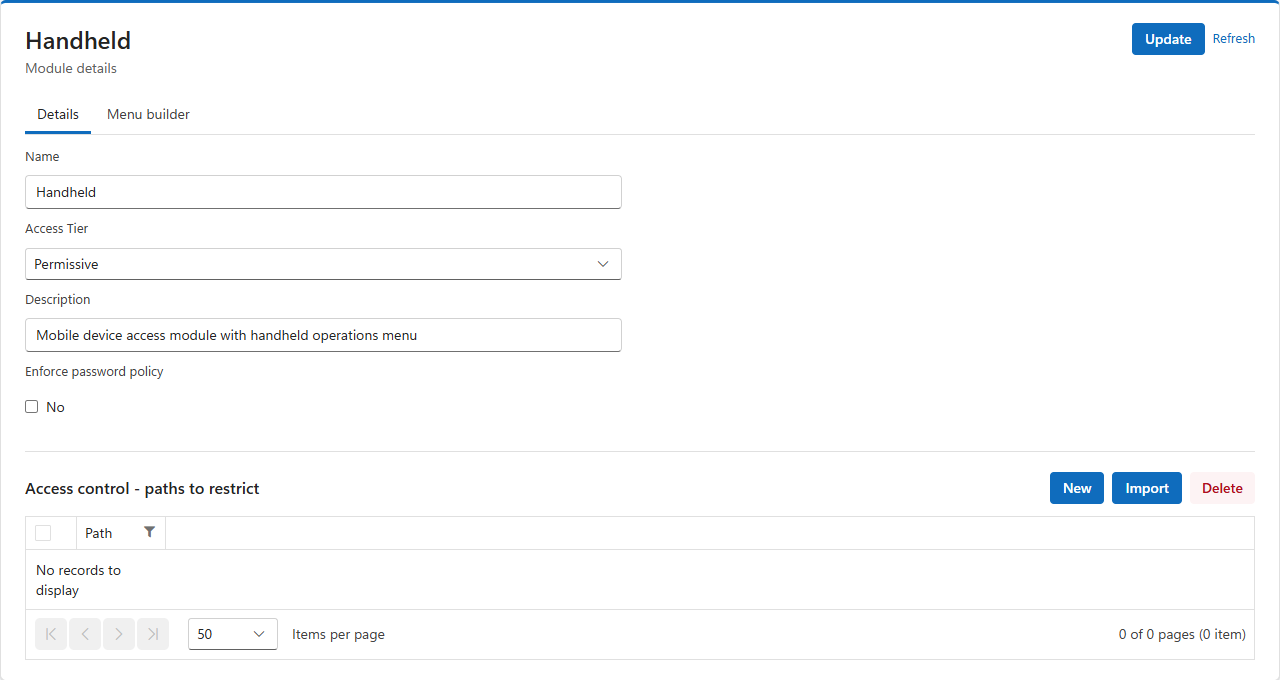Click the 'Module details' subtitle
The image size is (1280, 680).
click(71, 69)
